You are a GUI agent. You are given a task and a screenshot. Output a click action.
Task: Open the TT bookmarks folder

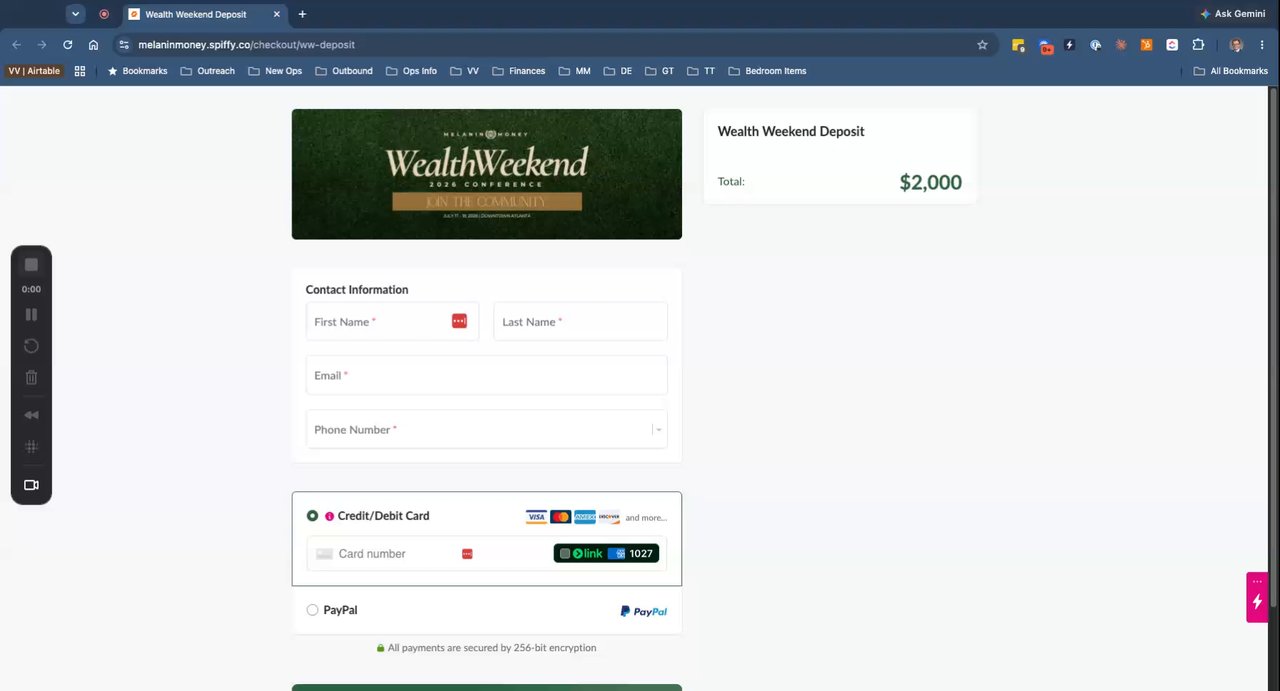click(x=701, y=71)
